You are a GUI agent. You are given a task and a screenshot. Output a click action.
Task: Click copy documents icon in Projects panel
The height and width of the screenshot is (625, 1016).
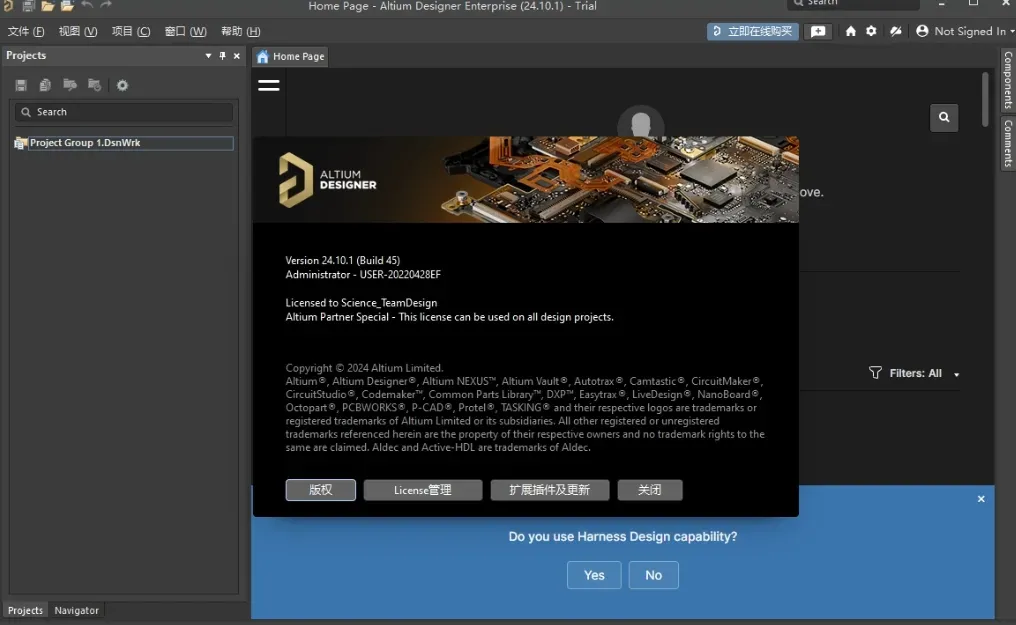coord(45,85)
